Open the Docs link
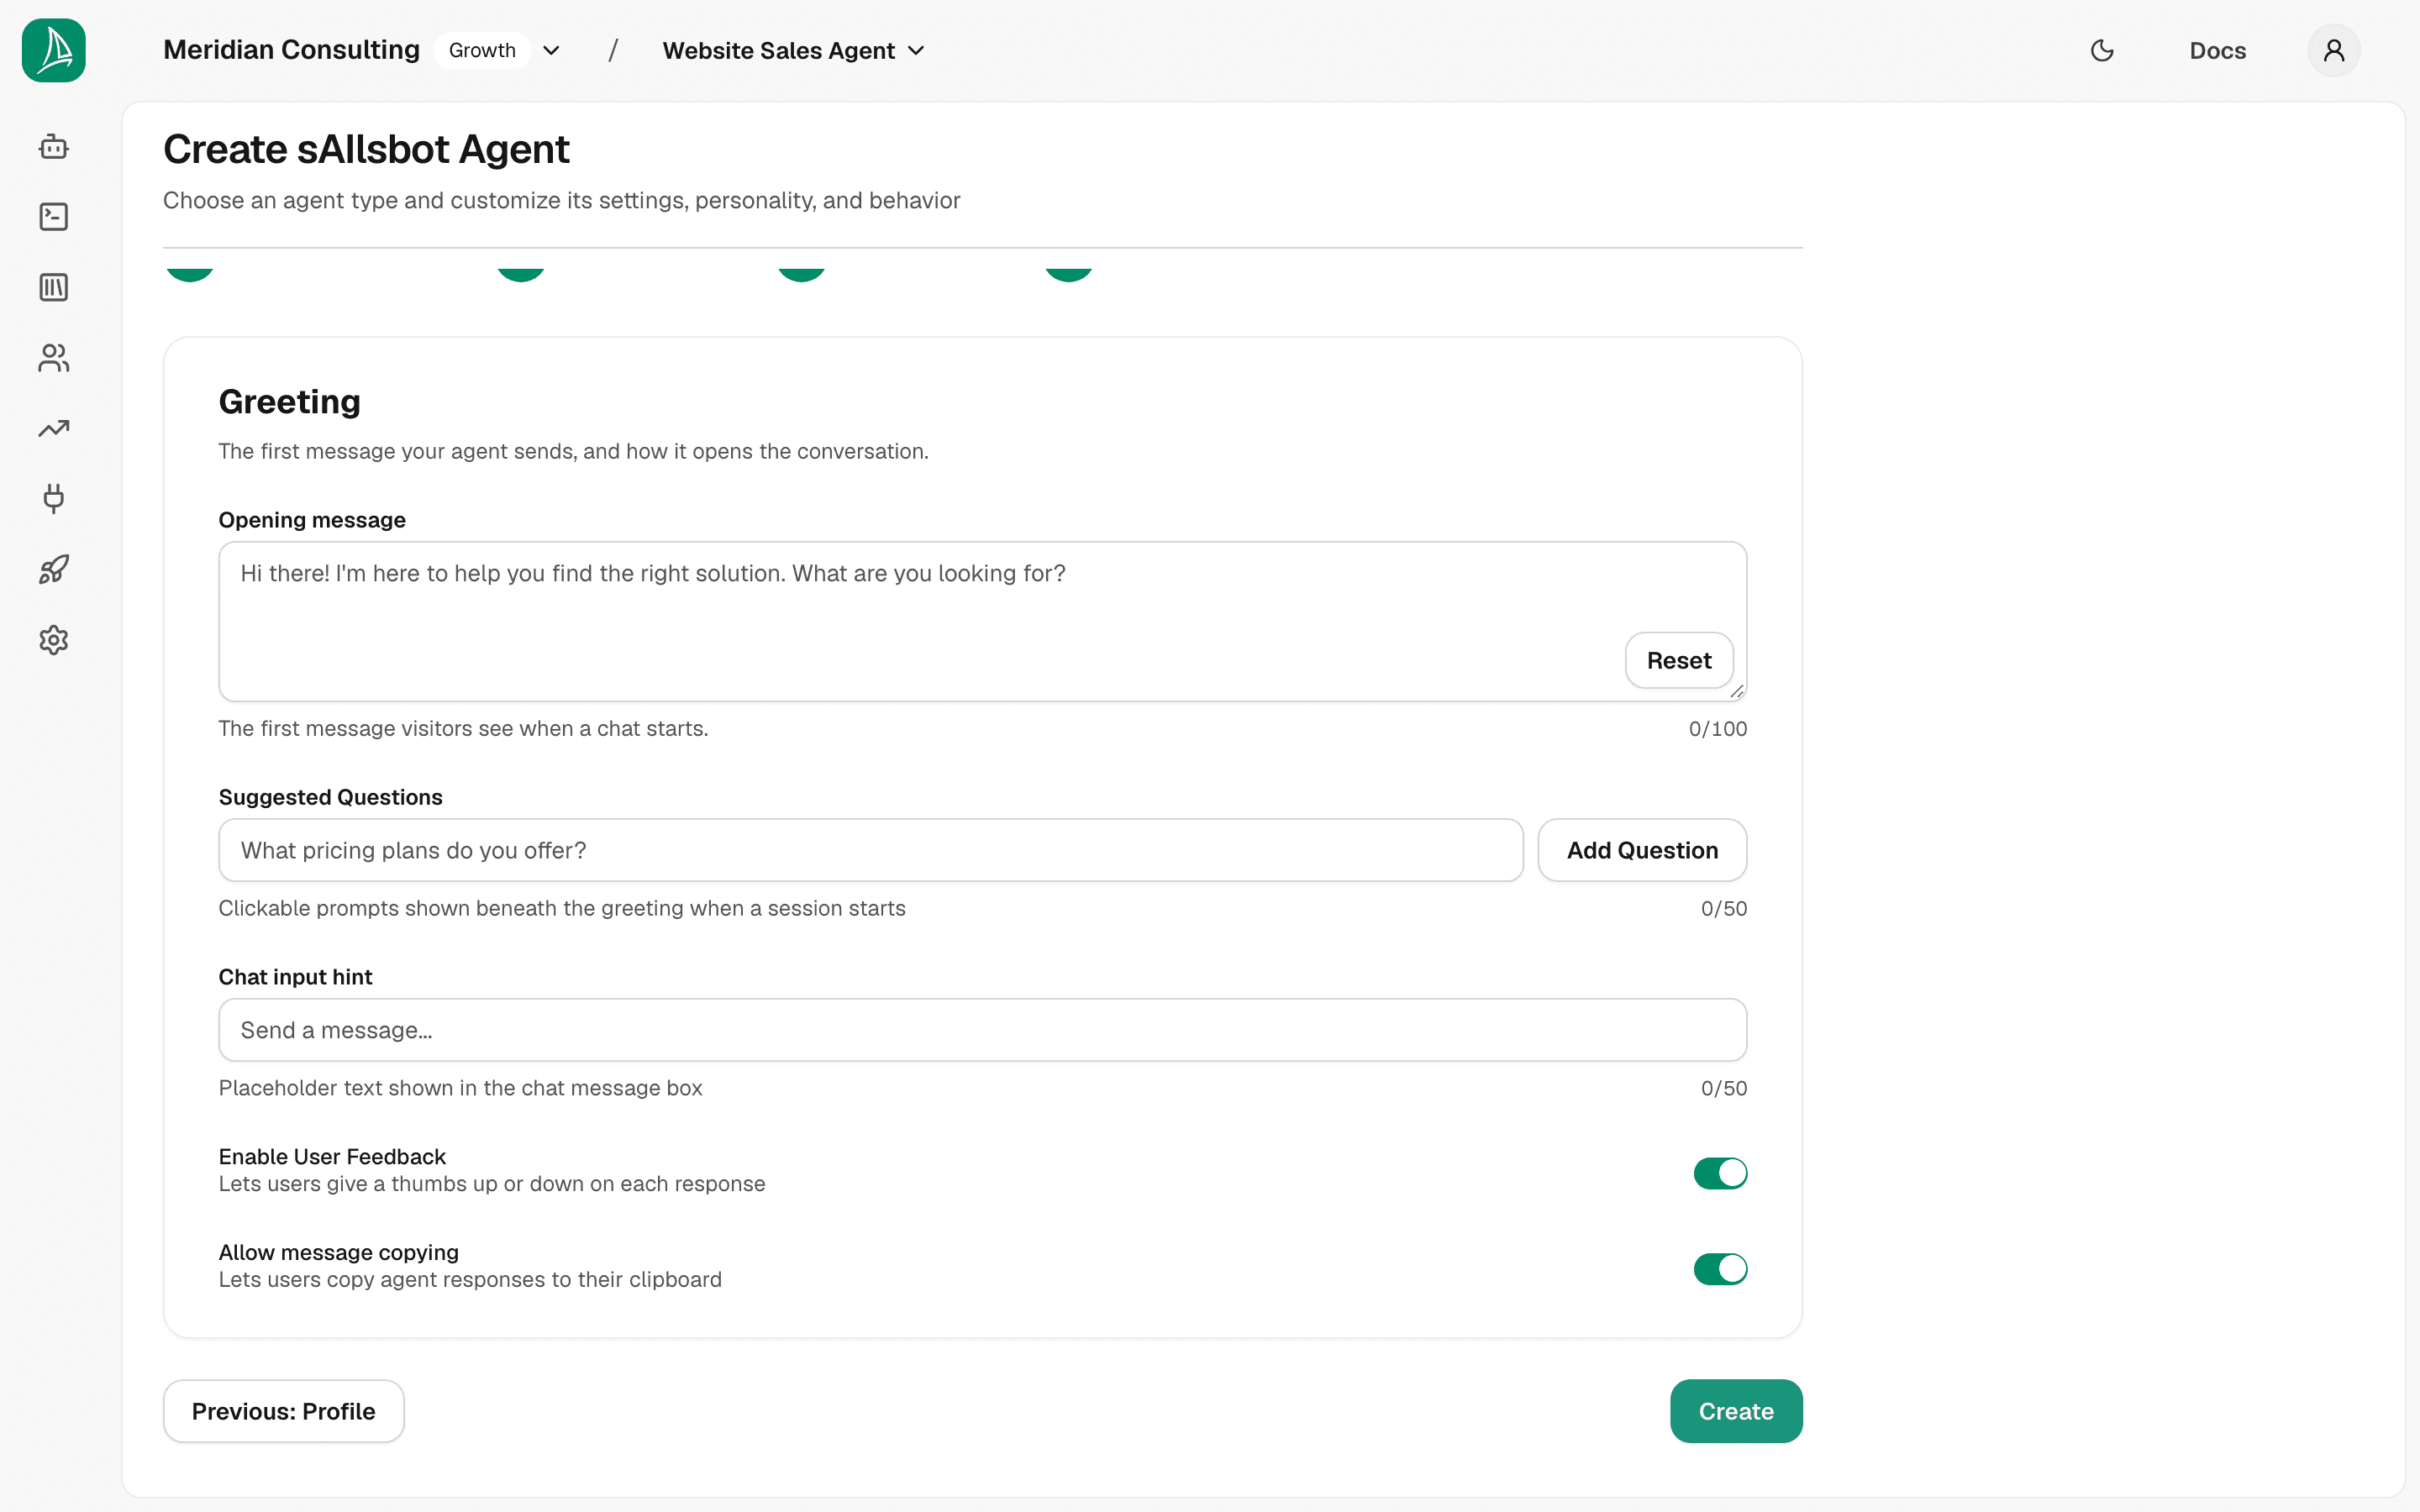This screenshot has width=2420, height=1512. tap(2217, 50)
